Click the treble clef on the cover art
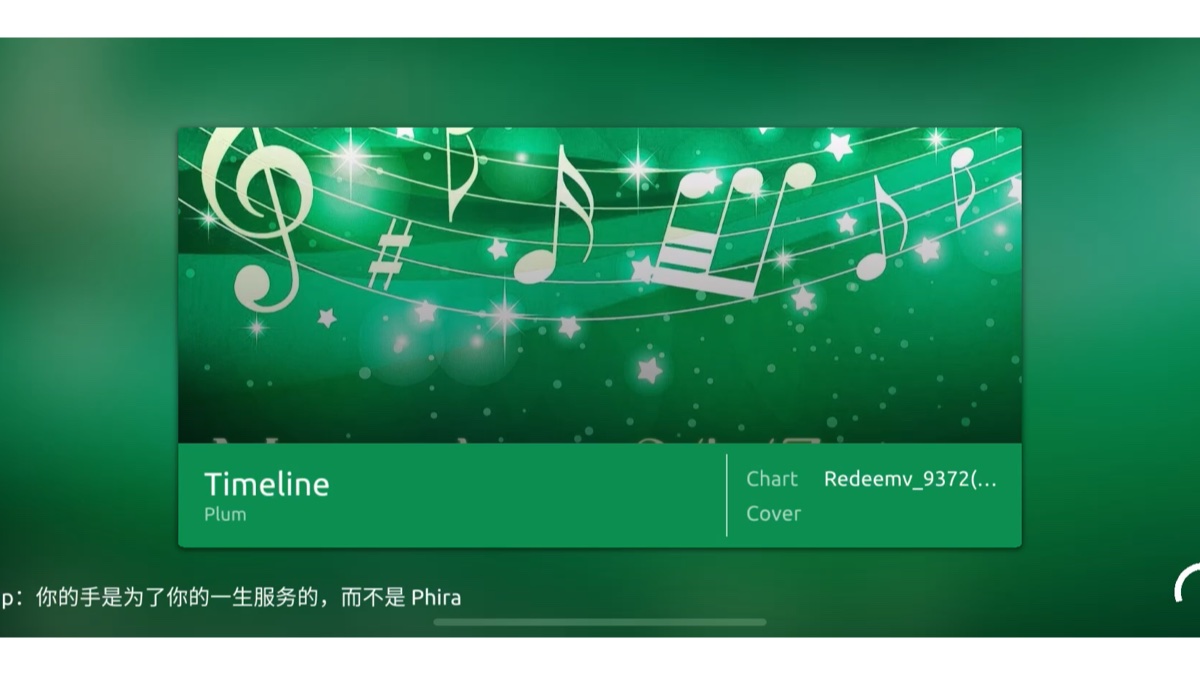This screenshot has height=675, width=1200. pyautogui.click(x=260, y=215)
